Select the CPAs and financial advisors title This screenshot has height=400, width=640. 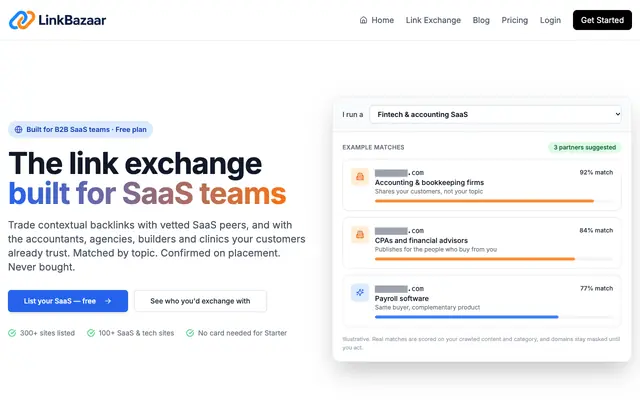[421, 240]
